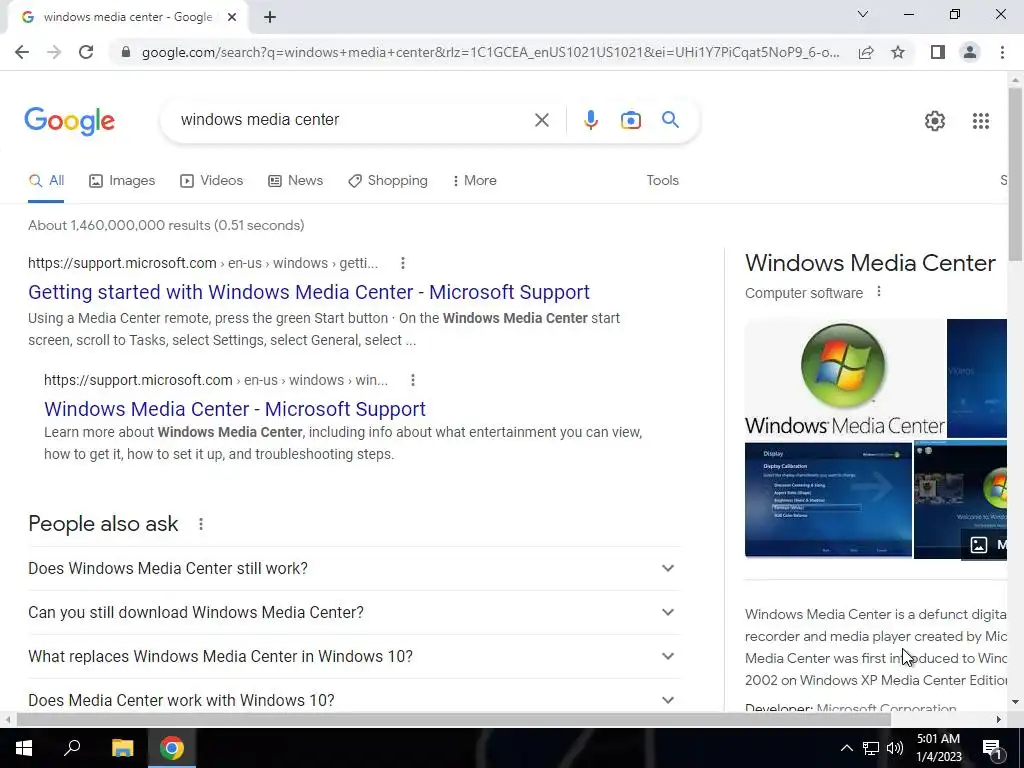Clear the search box with the X
Screen dimensions: 1024x768
tap(541, 120)
